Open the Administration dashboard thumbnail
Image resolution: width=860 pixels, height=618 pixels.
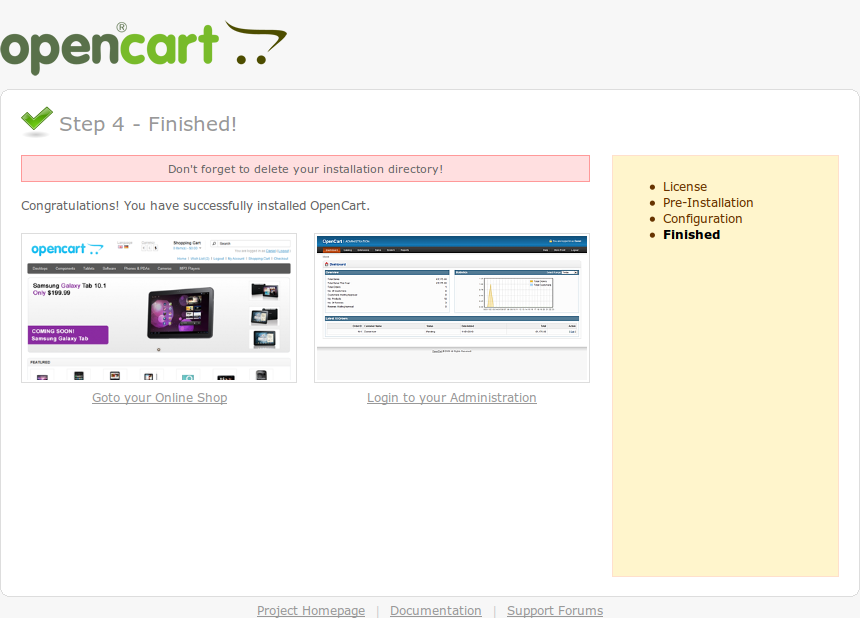click(x=452, y=308)
